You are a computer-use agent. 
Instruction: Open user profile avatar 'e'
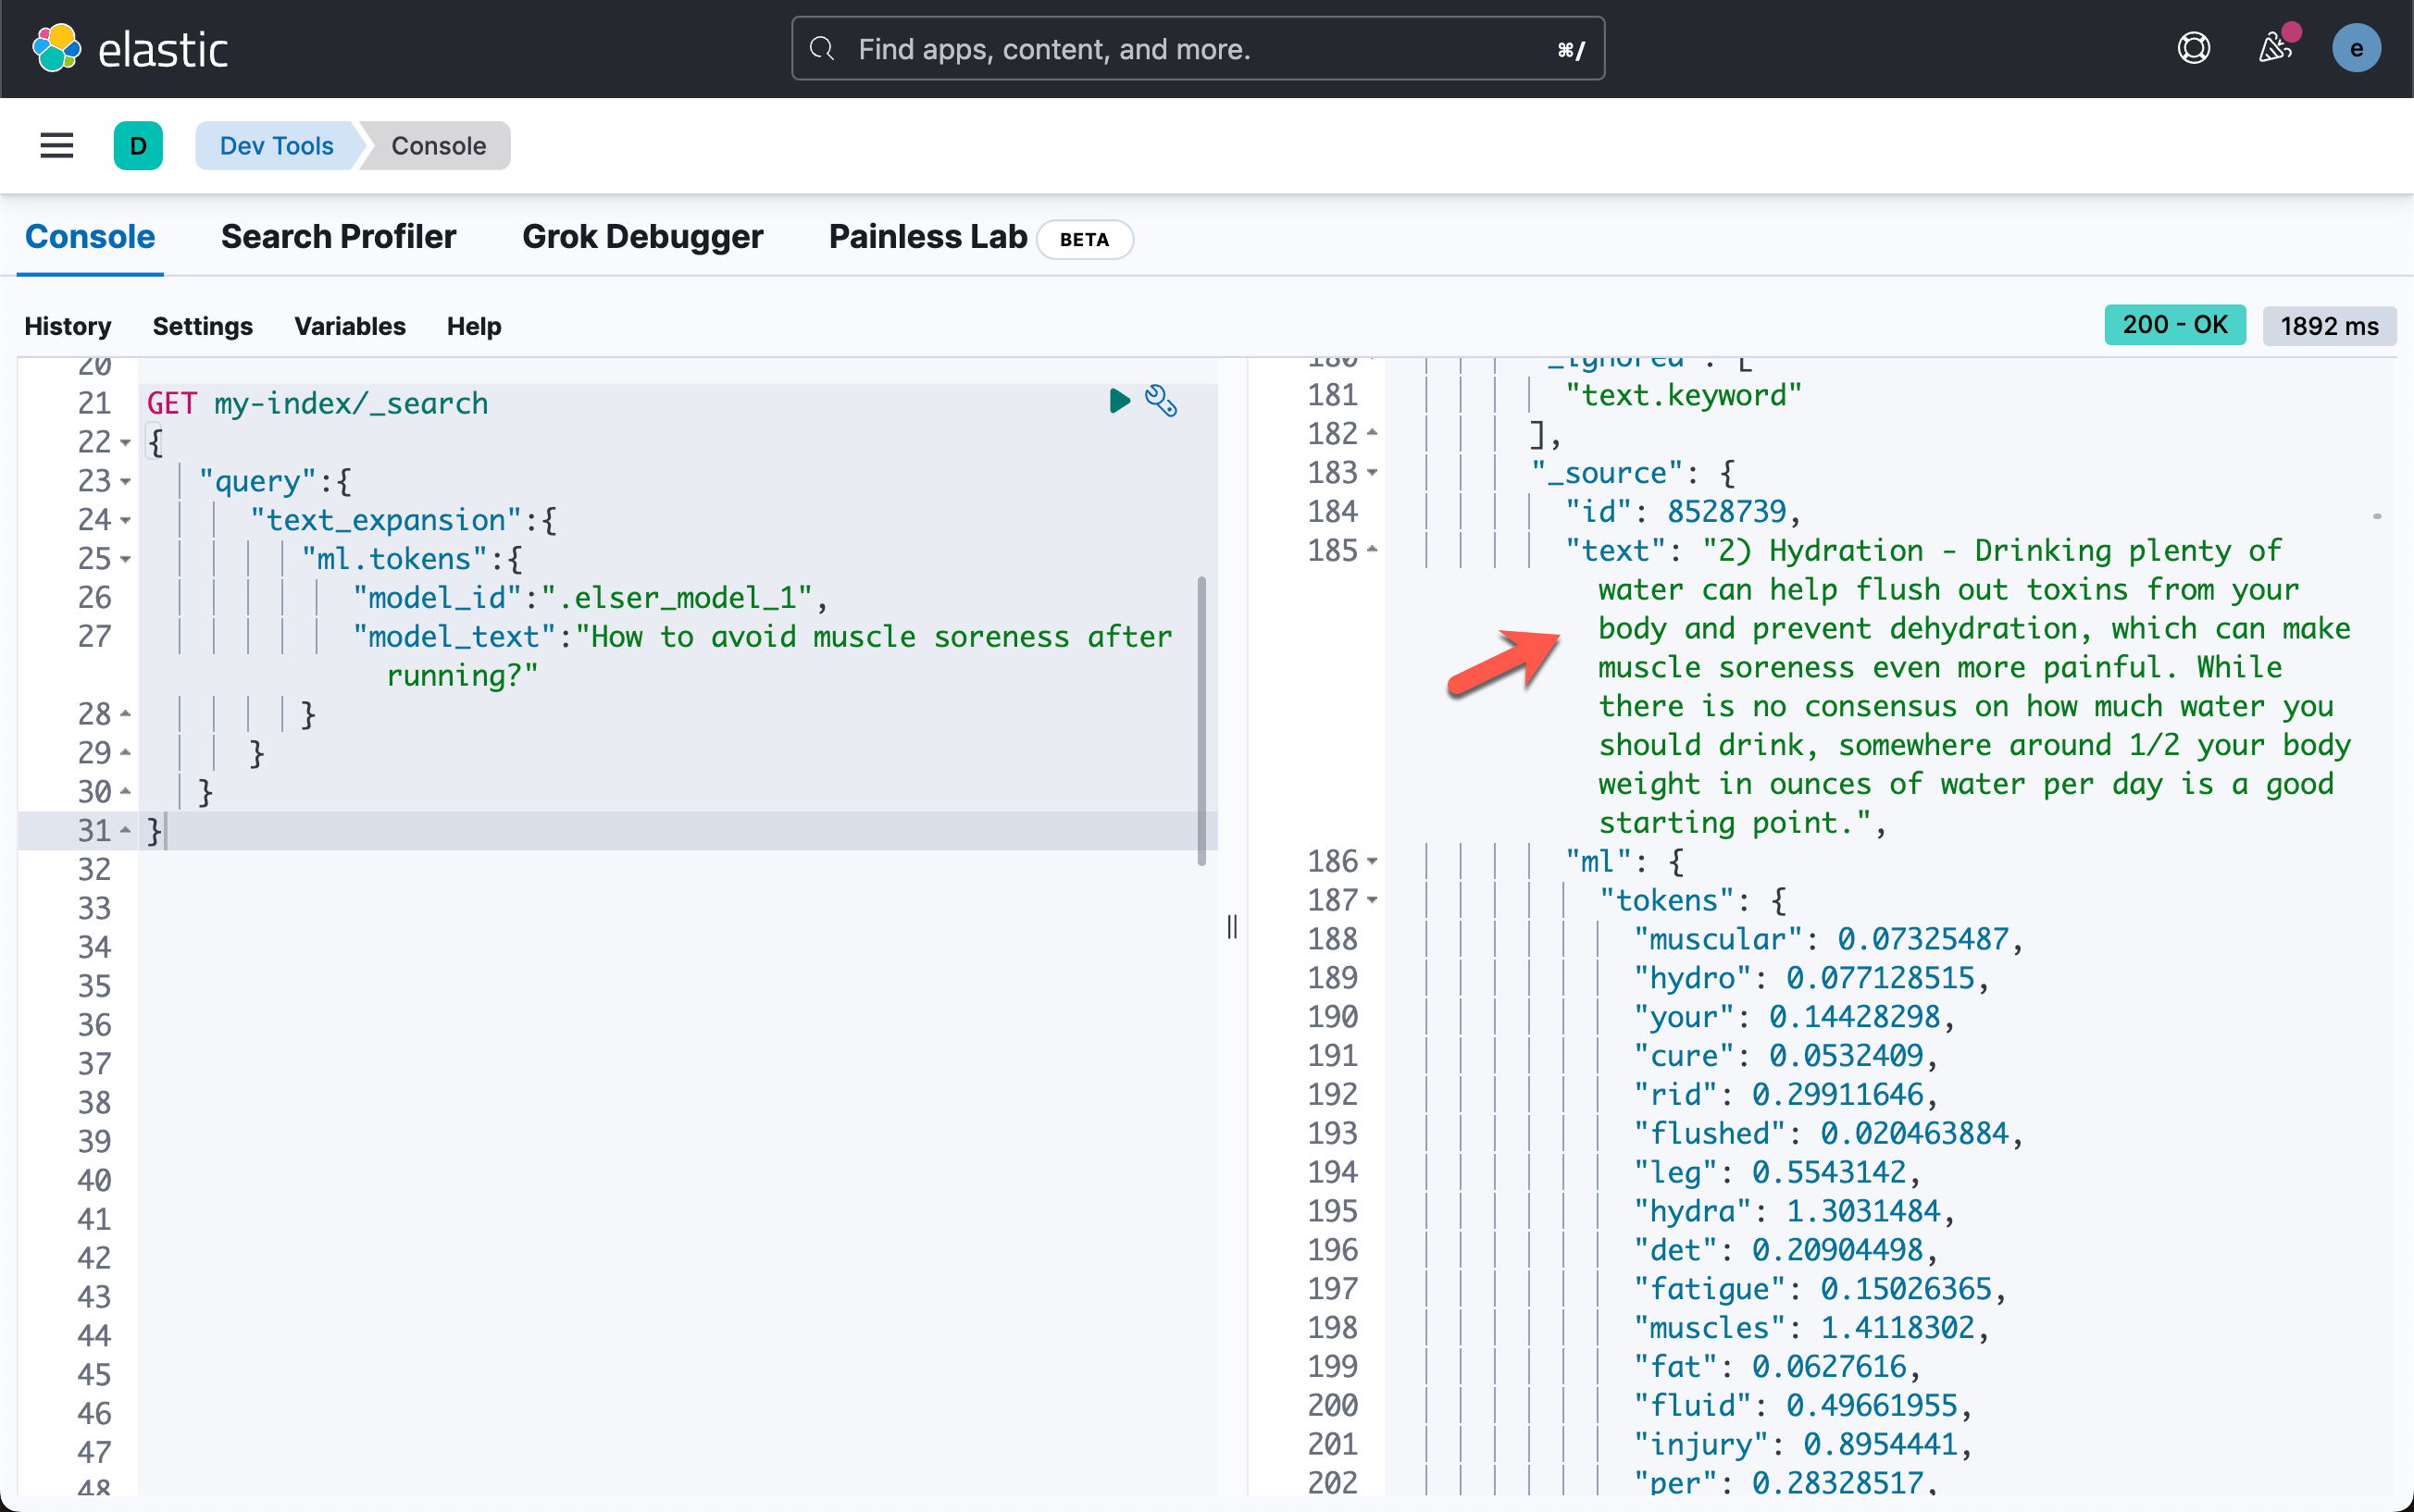click(x=2356, y=49)
